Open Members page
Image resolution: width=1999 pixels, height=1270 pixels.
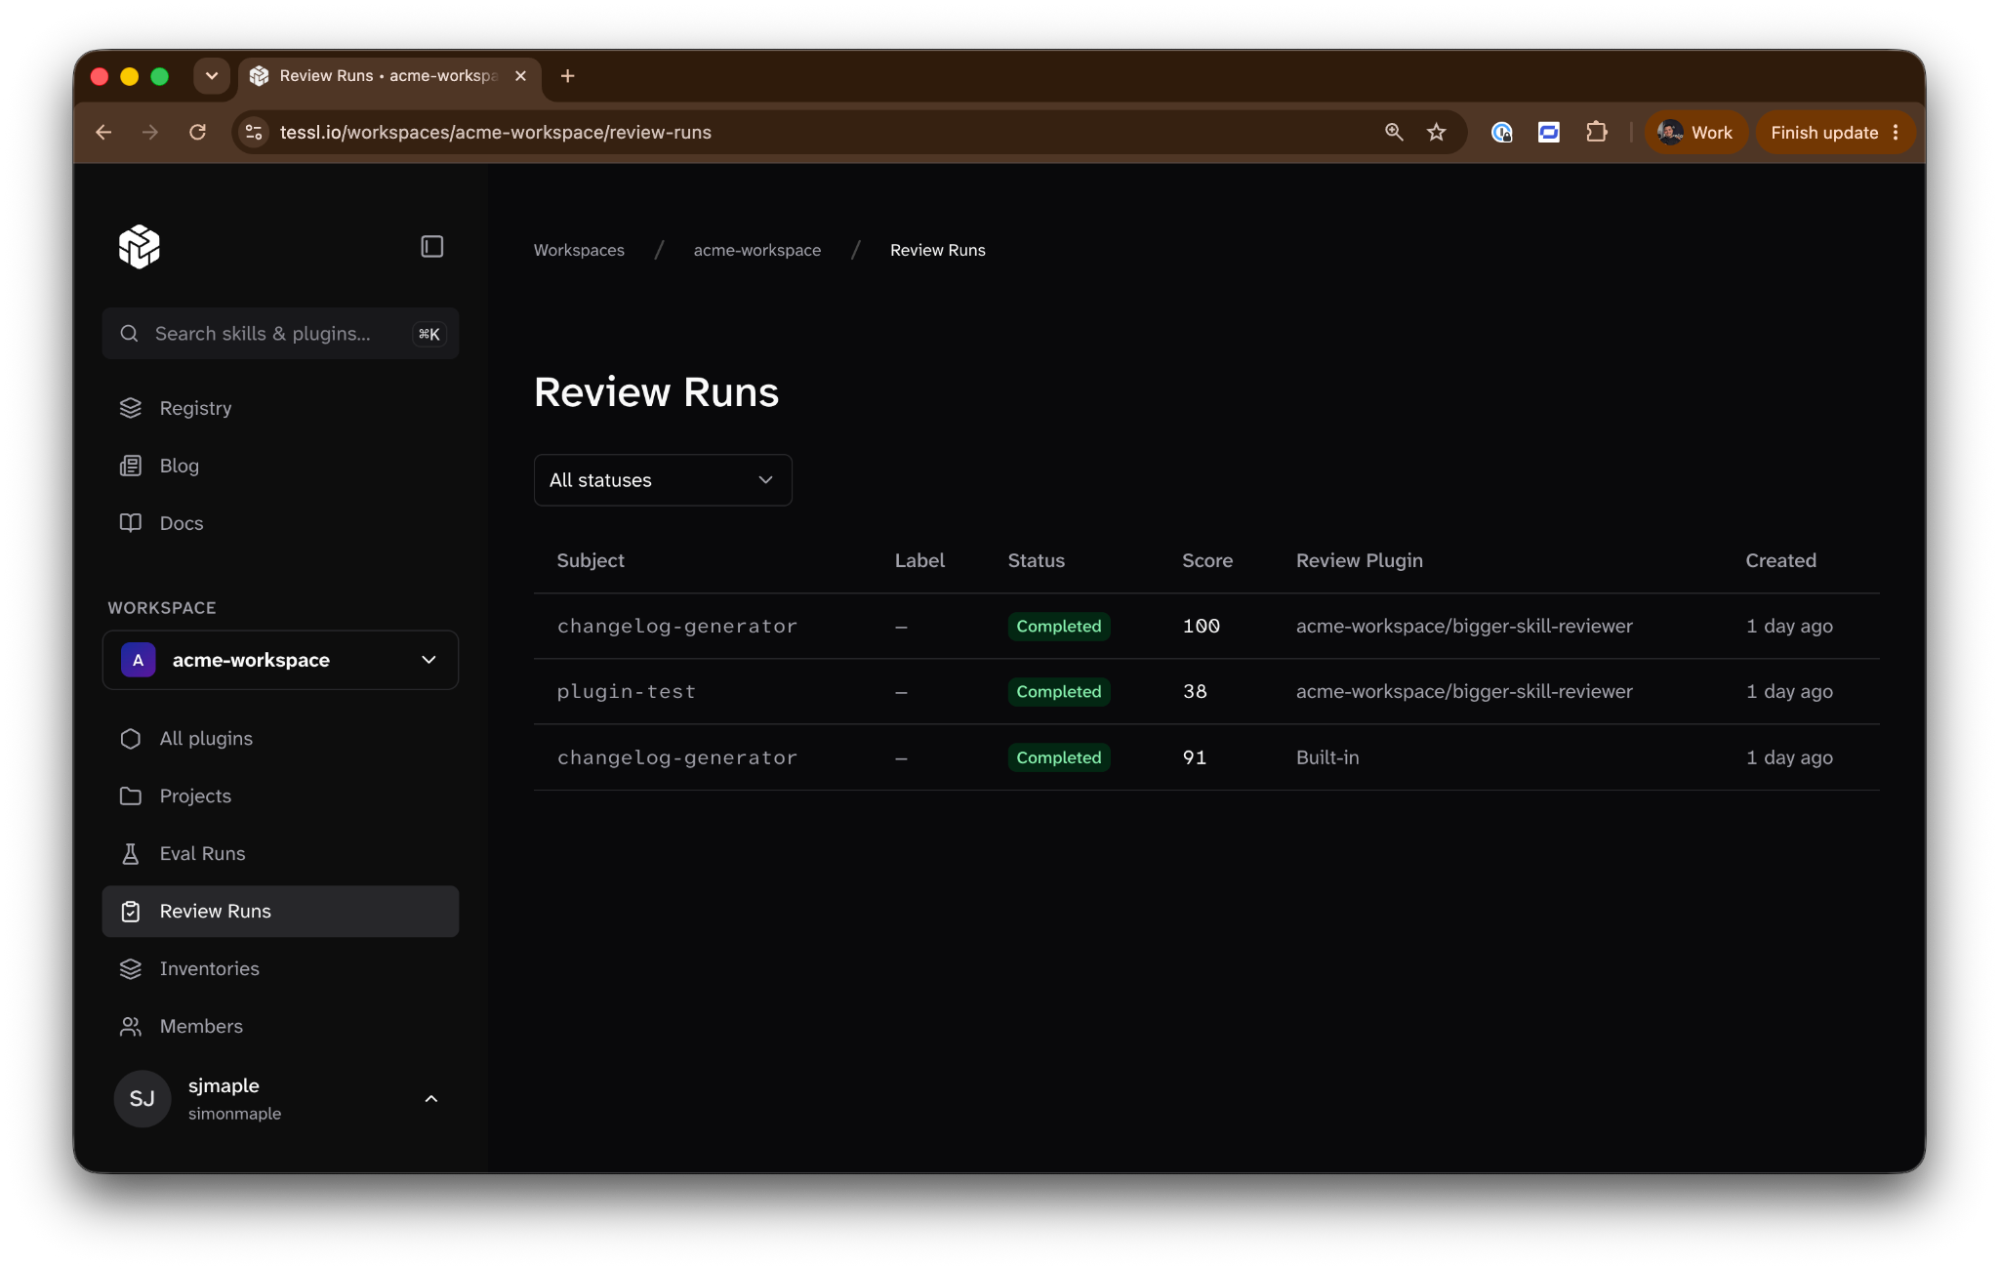(x=280, y=1026)
